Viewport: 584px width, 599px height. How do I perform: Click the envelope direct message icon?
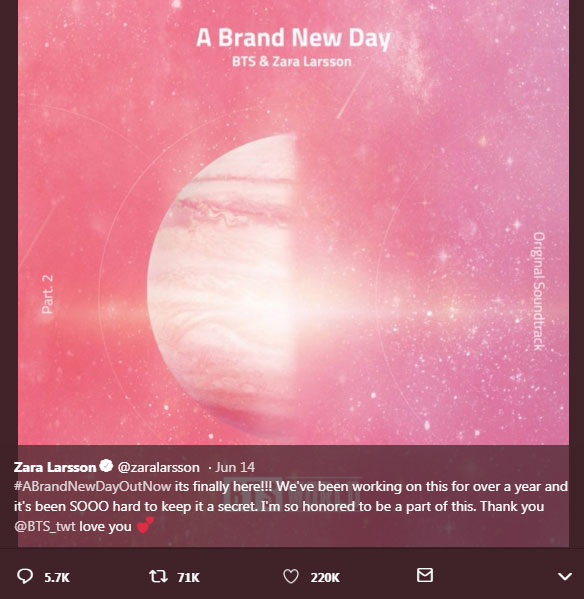click(x=425, y=575)
